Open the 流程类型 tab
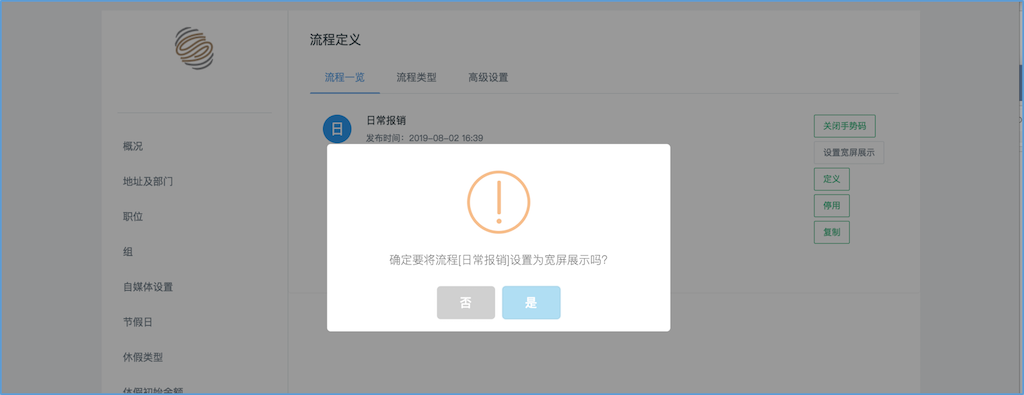The image size is (1024, 395). (416, 78)
